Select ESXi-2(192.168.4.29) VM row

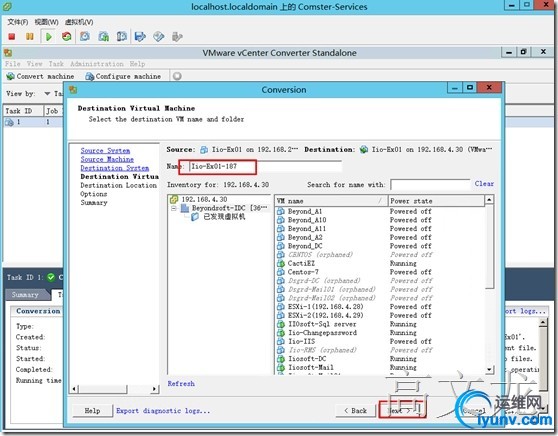tap(380, 315)
